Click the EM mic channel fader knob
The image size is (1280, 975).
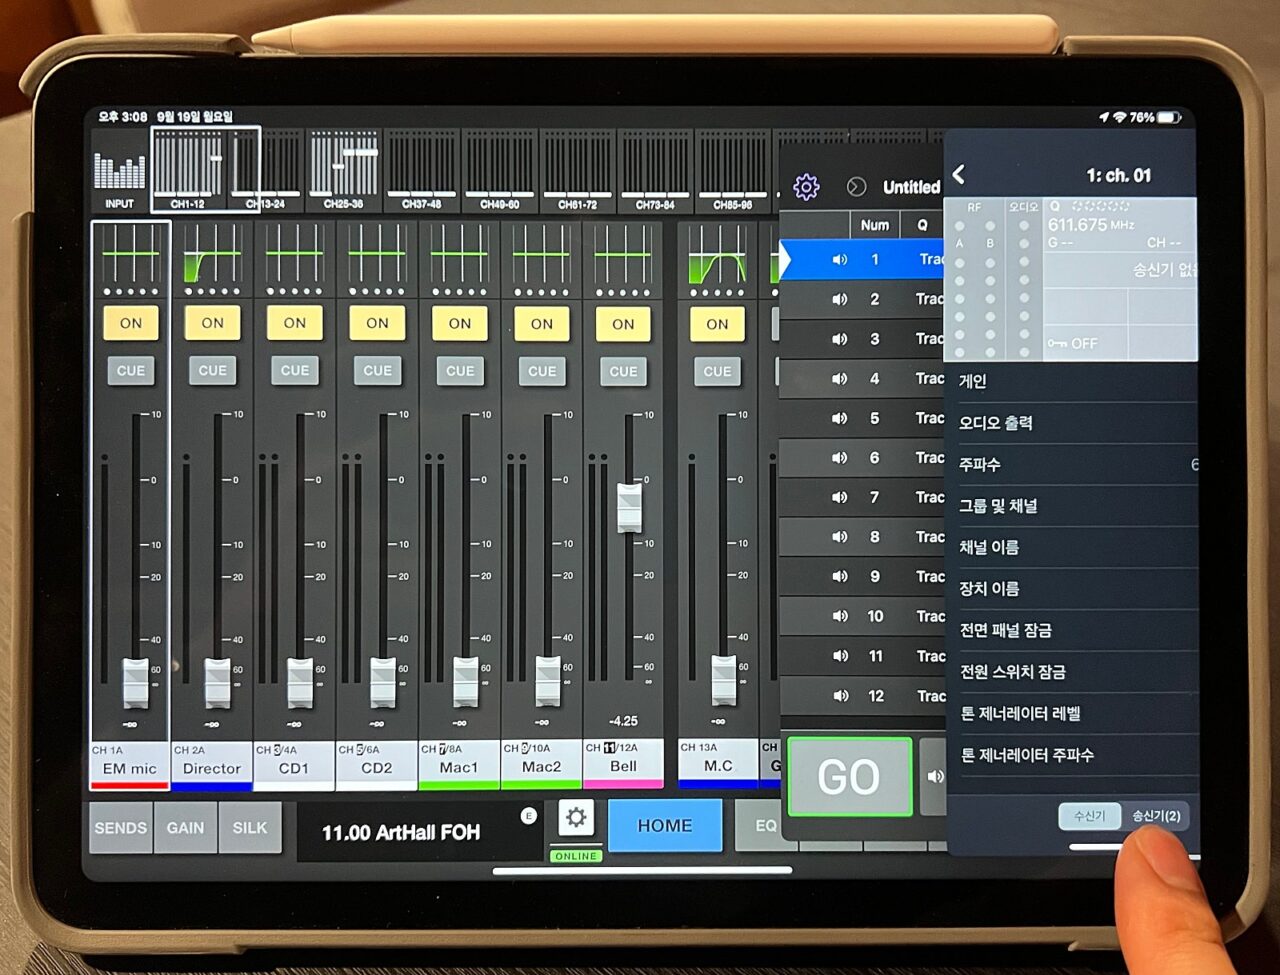click(x=135, y=683)
